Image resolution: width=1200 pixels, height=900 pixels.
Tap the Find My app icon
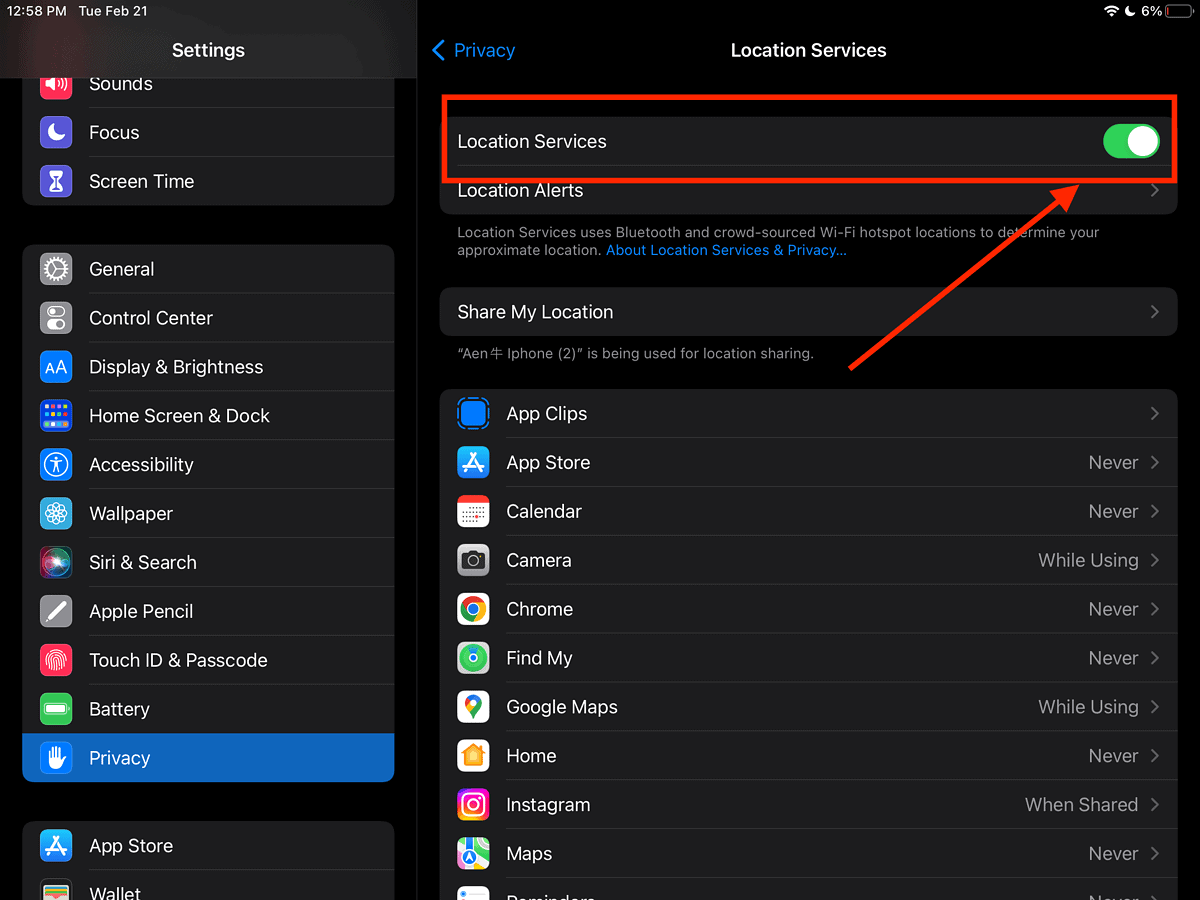coord(473,657)
